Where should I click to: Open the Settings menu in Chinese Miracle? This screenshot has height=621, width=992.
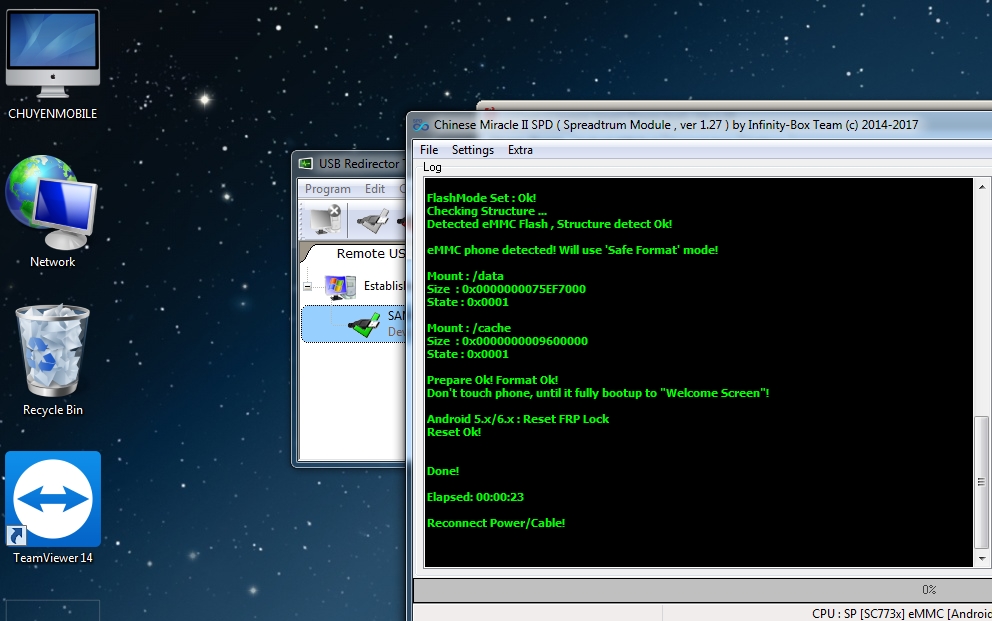click(x=473, y=150)
